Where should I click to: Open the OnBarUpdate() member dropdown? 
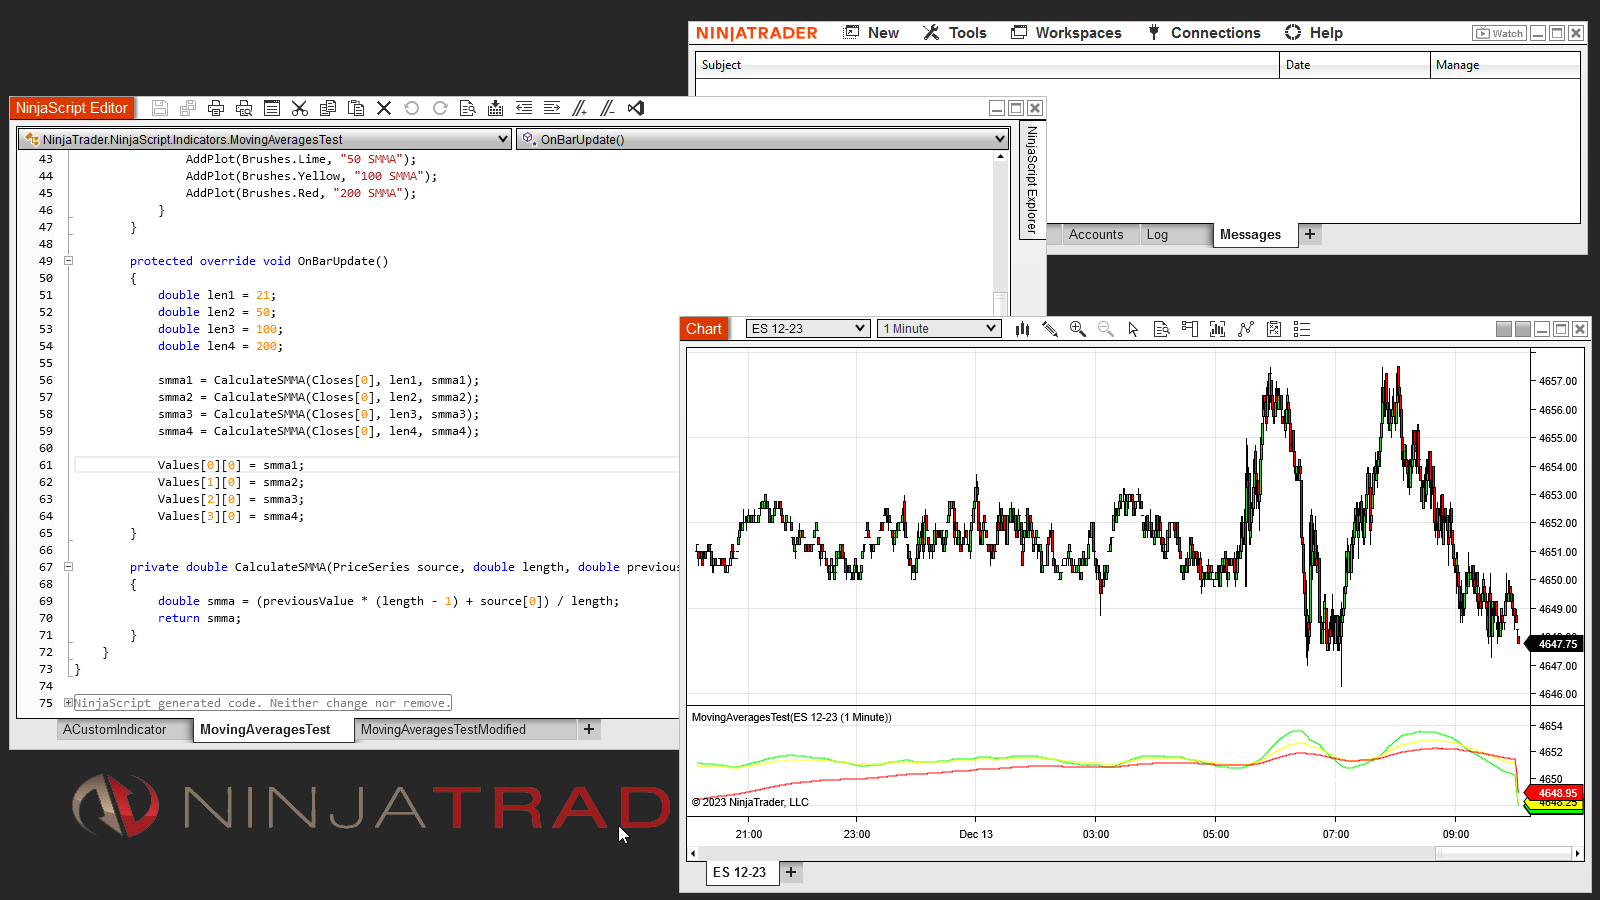click(762, 140)
